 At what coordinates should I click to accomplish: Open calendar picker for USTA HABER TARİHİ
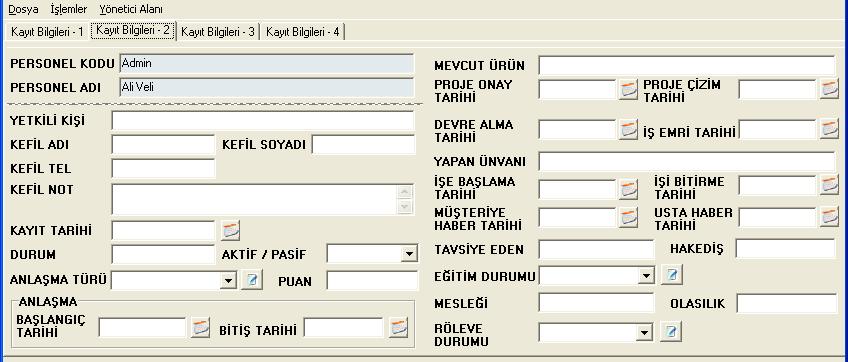tap(829, 217)
